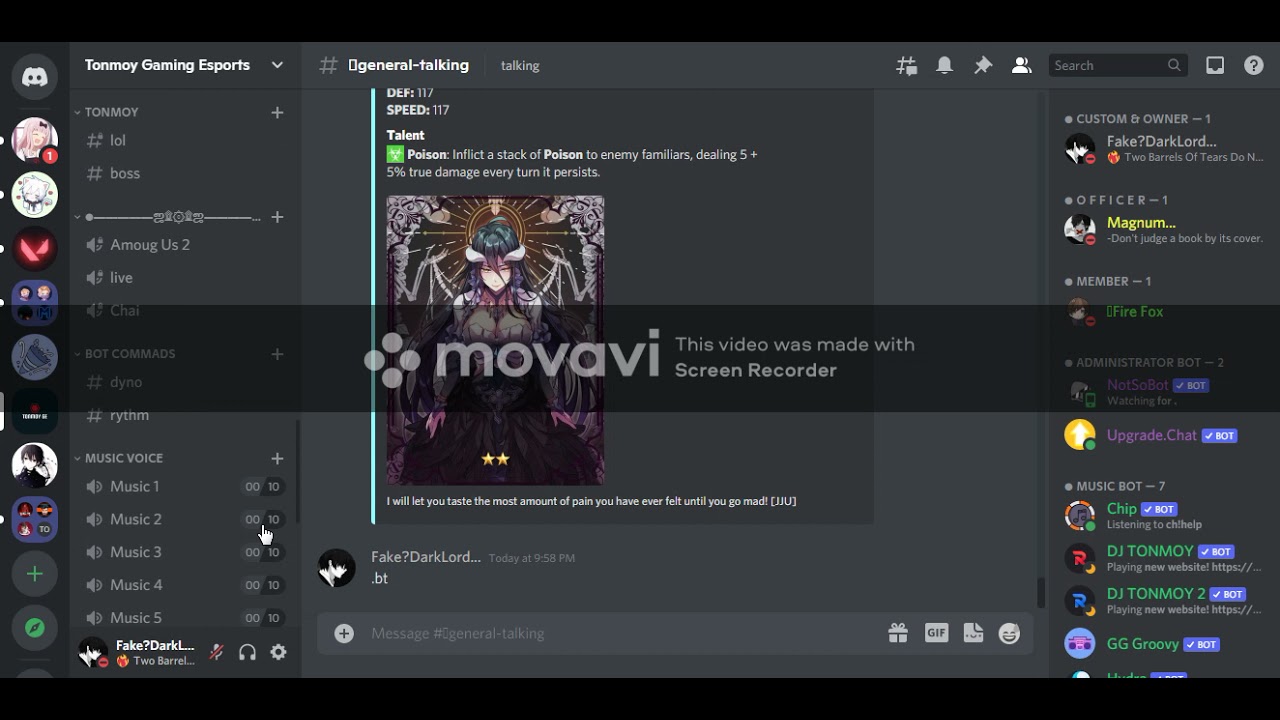Join the live voice channel
Viewport: 1280px width, 720px height.
tap(185, 277)
